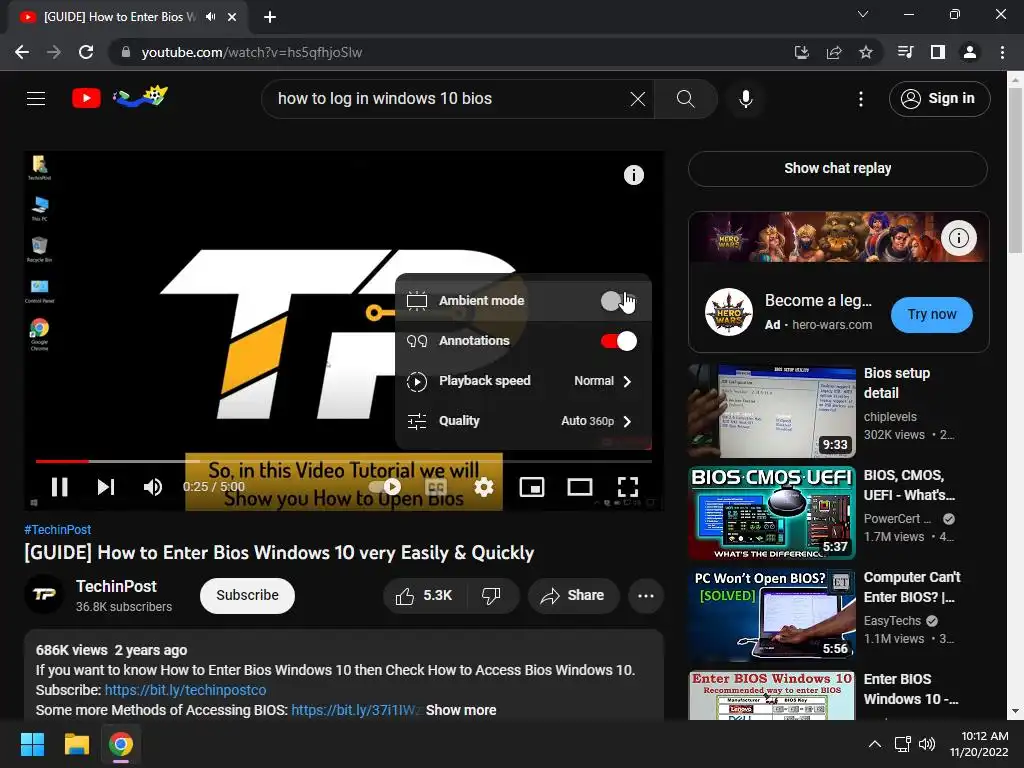Mute the tab via speaker icon

tap(210, 17)
